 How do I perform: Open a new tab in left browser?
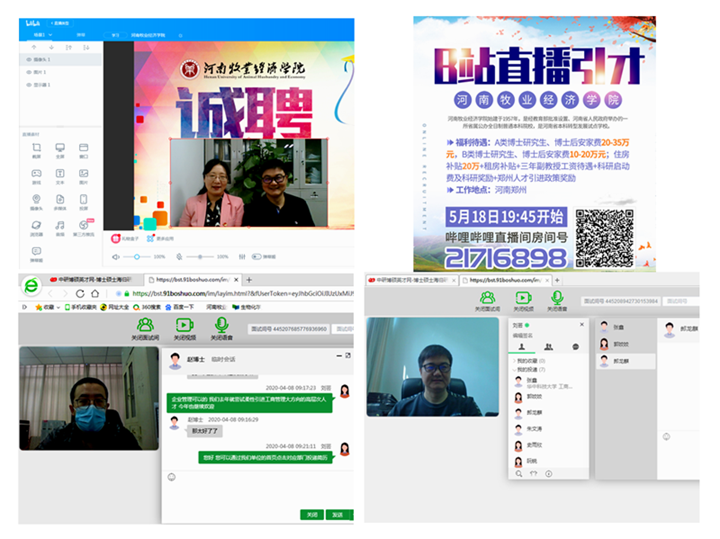[x=249, y=280]
